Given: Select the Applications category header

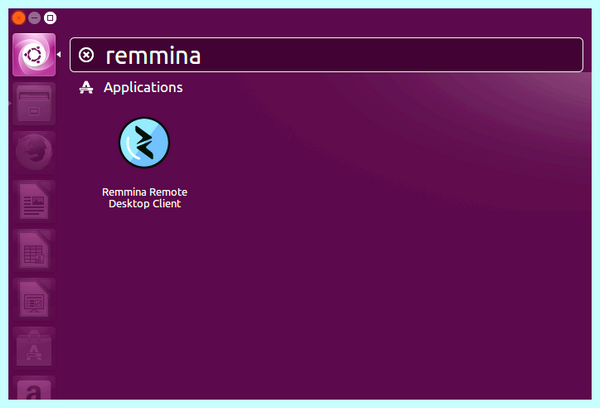Looking at the screenshot, I should pyautogui.click(x=143, y=88).
